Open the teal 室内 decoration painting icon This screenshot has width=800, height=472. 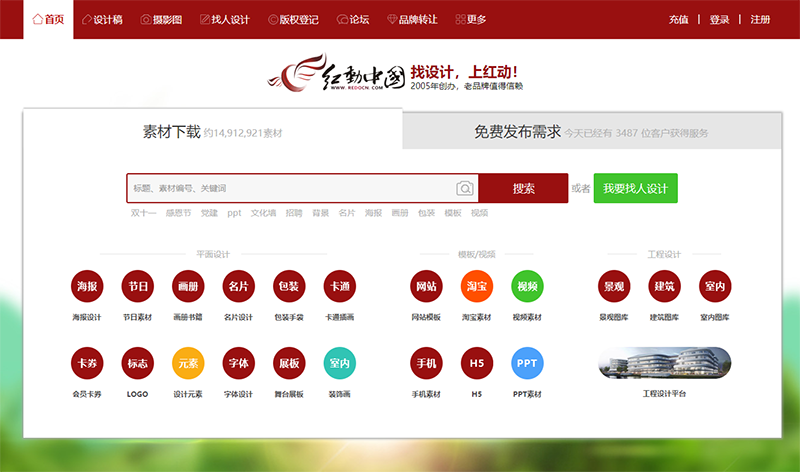(x=340, y=363)
